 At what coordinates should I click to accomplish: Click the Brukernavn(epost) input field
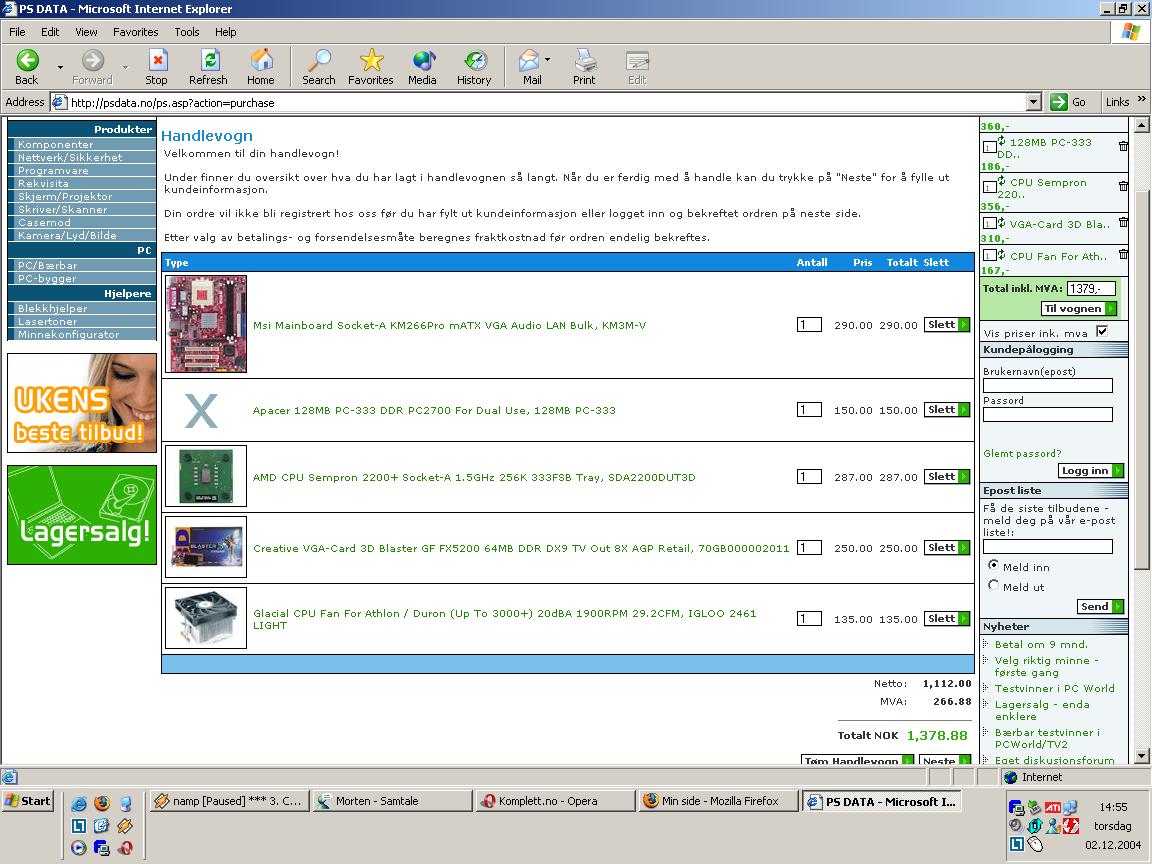1048,385
